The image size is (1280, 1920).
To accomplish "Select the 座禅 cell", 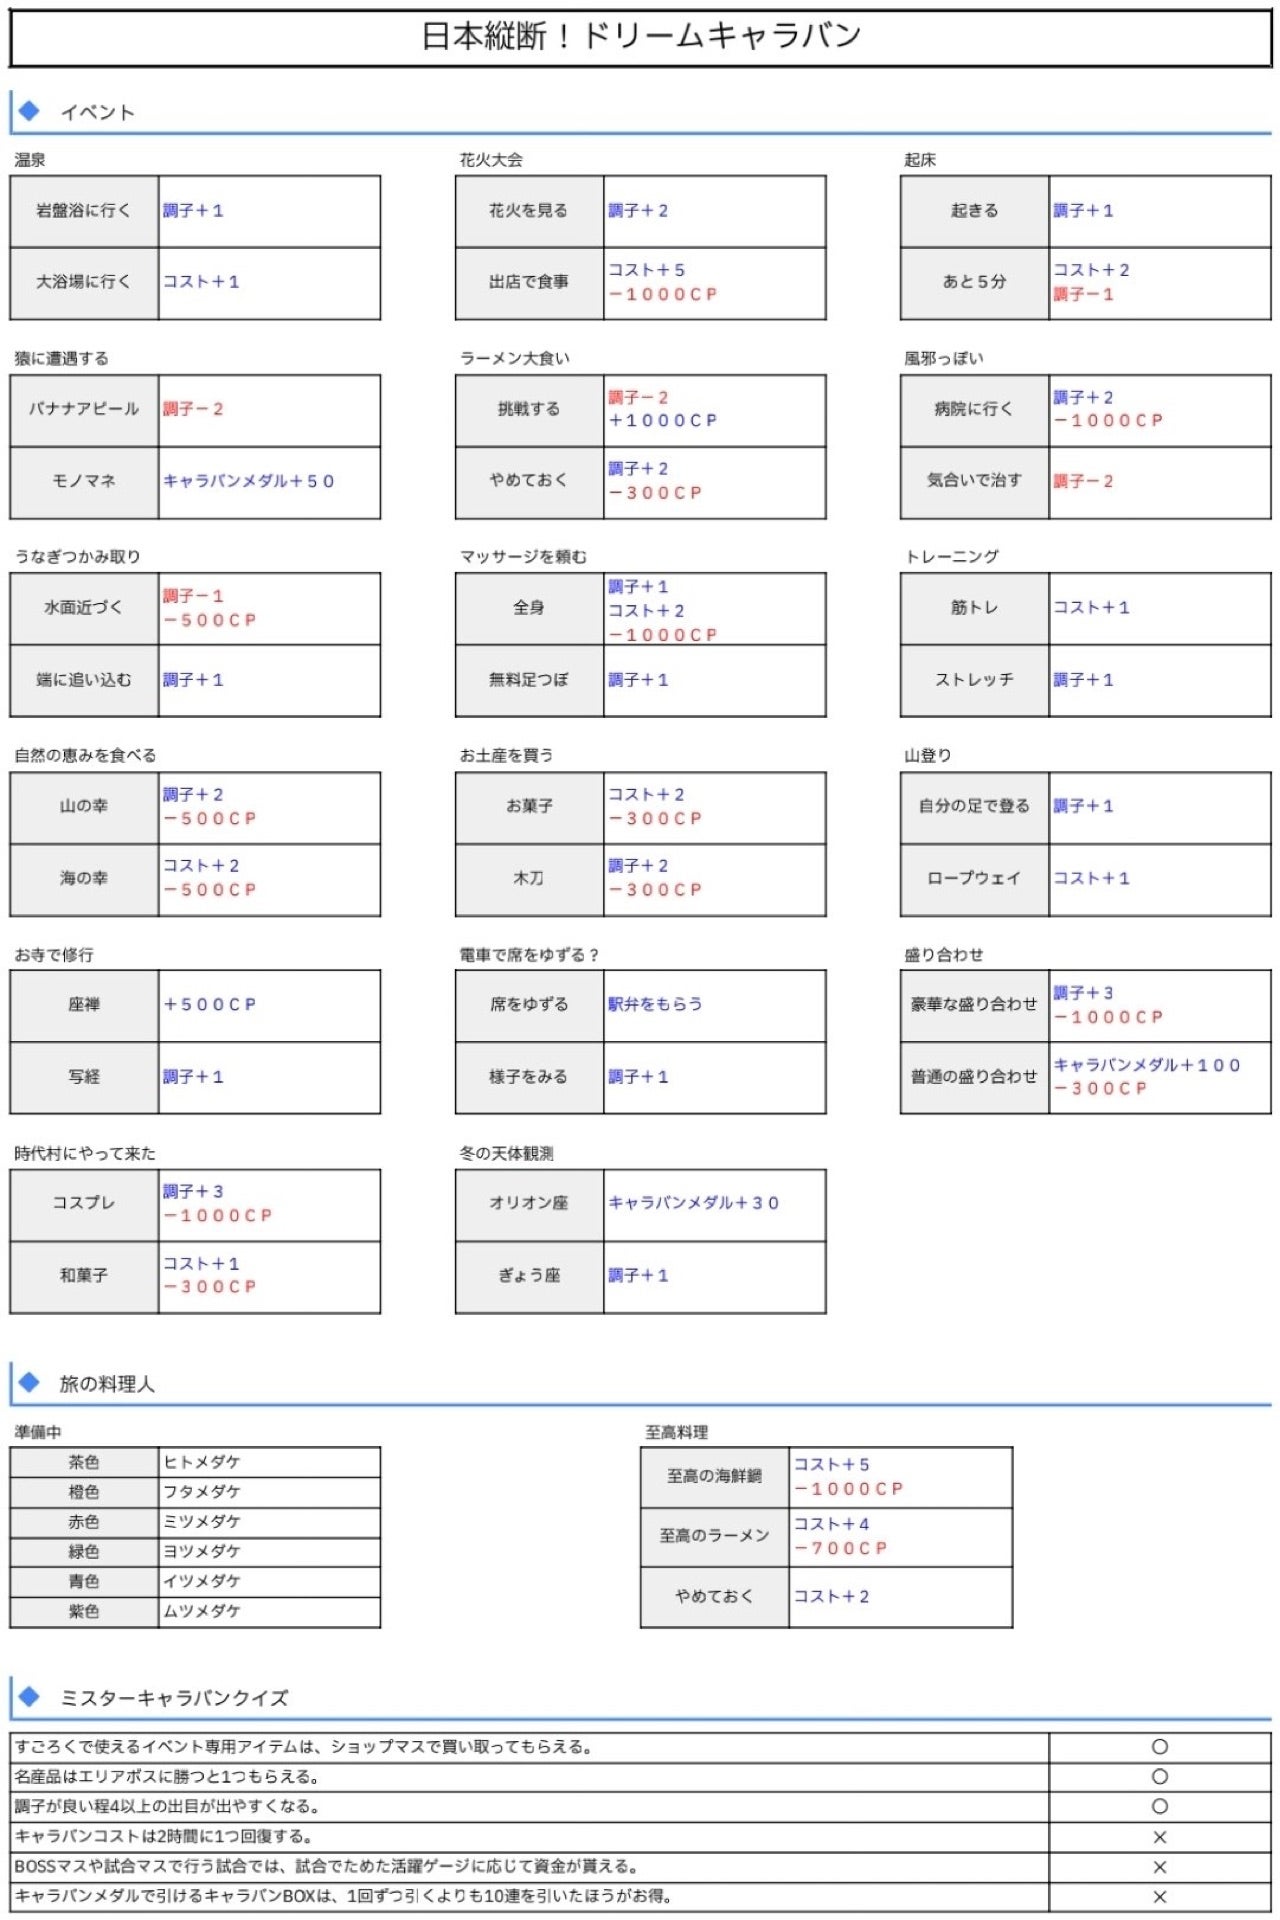I will tap(84, 1005).
